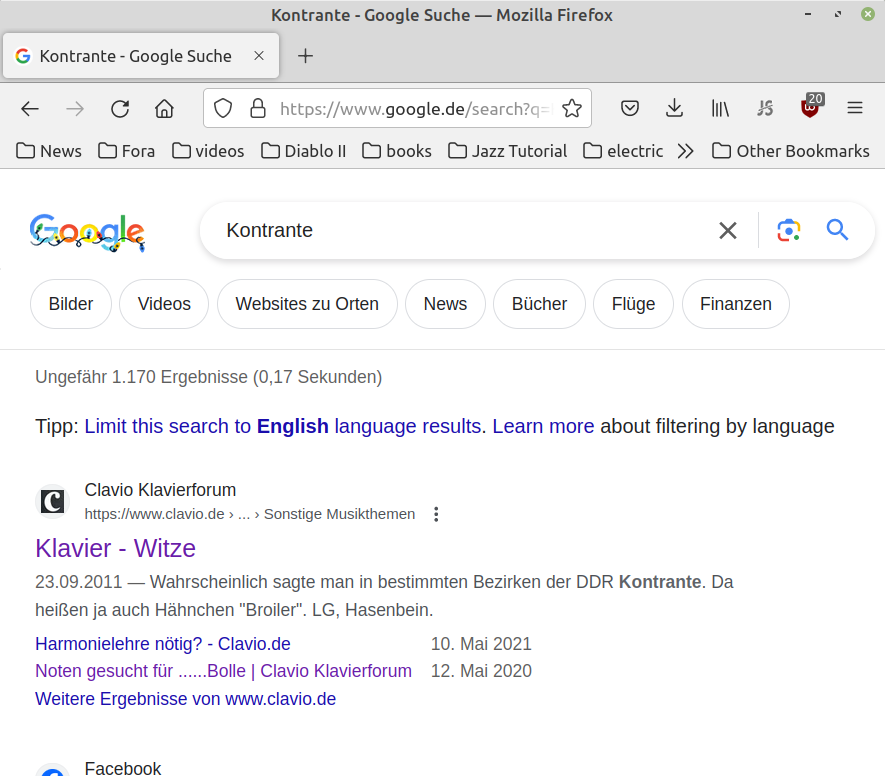885x776 pixels.
Task: Open the videos bookmarks folder
Action: pos(208,151)
